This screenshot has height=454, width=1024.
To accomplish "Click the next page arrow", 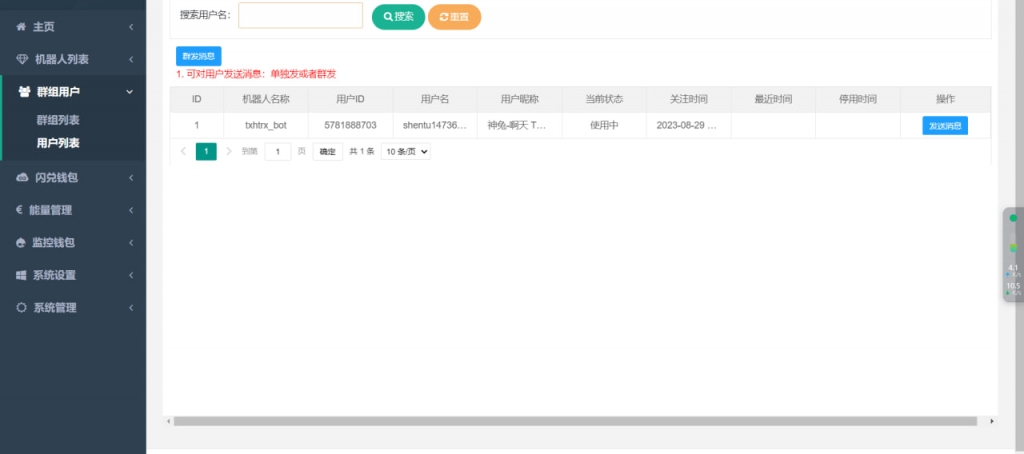I will coord(229,152).
